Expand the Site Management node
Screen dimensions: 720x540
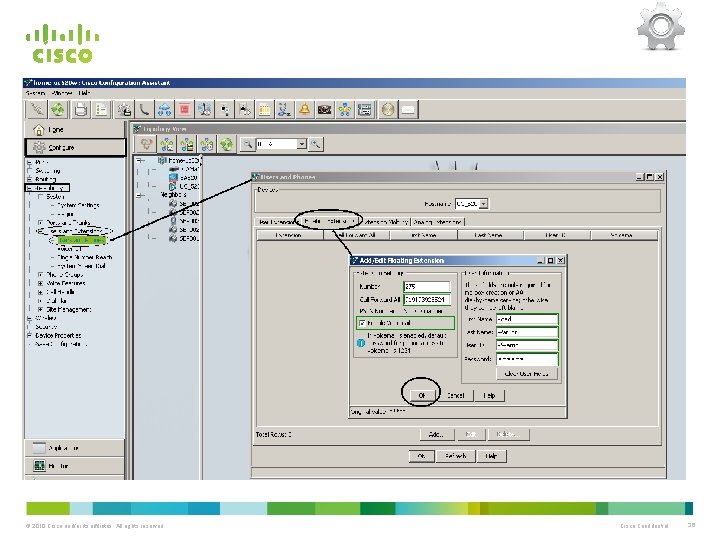(x=40, y=309)
